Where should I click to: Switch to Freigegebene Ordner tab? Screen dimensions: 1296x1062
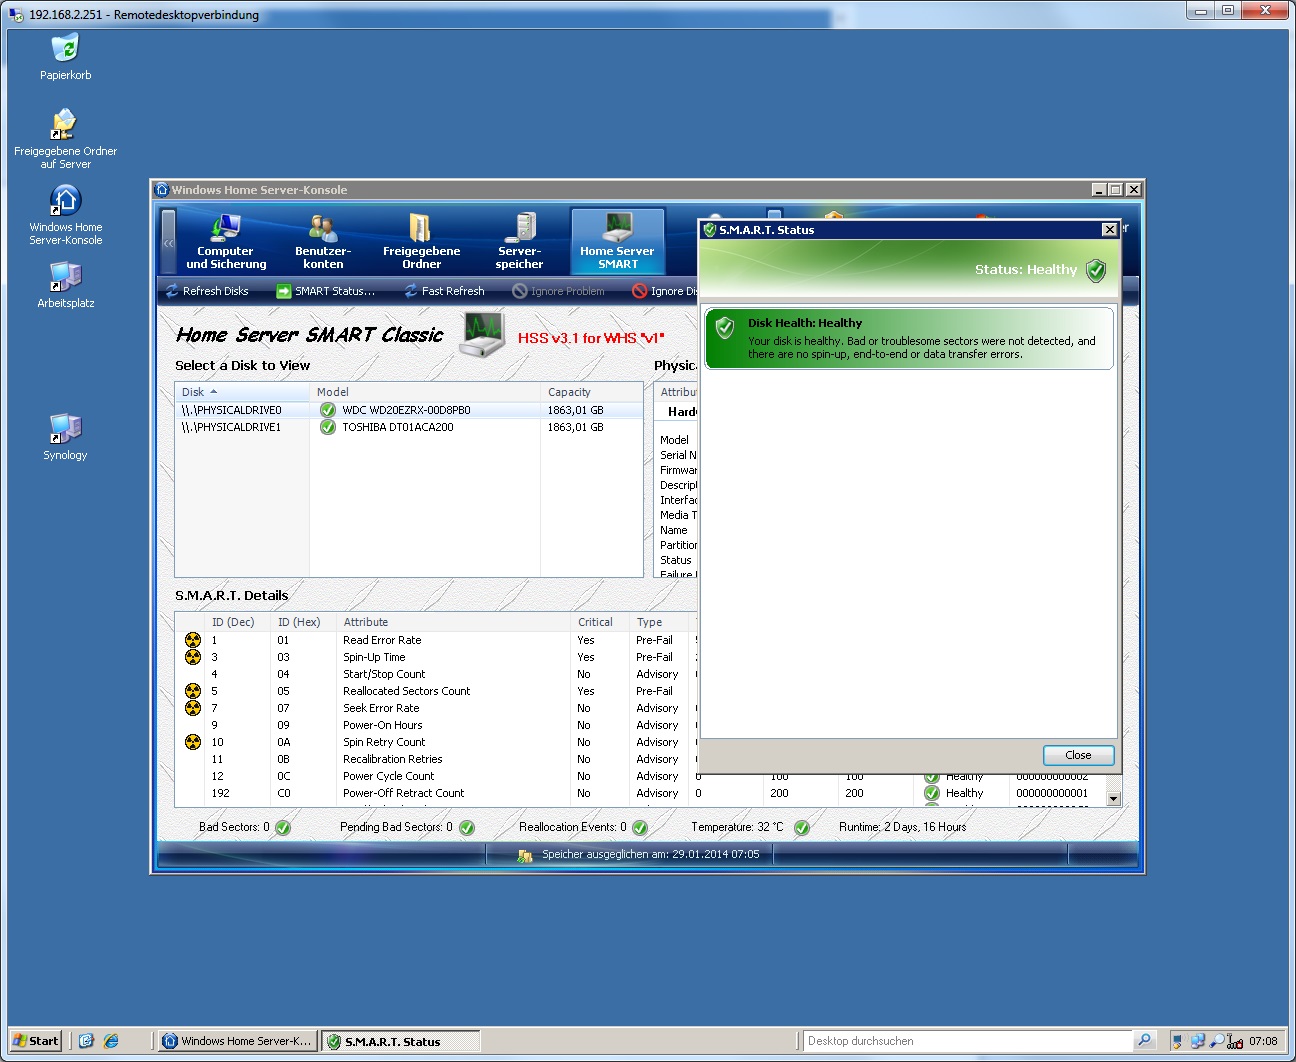pos(421,241)
